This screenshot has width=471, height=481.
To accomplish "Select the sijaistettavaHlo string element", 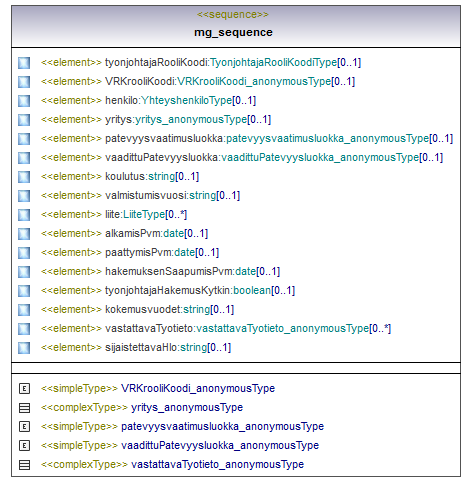I will click(x=136, y=347).
